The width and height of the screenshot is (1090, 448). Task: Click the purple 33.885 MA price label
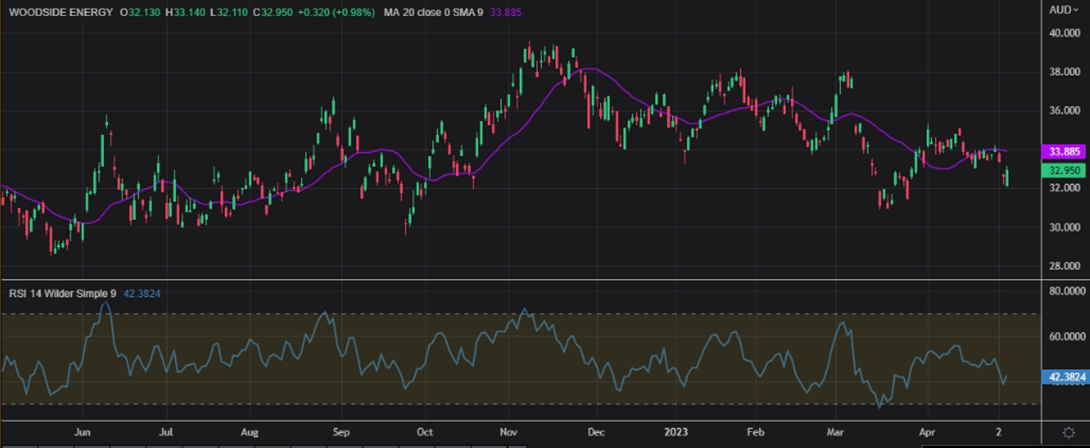click(x=1062, y=152)
